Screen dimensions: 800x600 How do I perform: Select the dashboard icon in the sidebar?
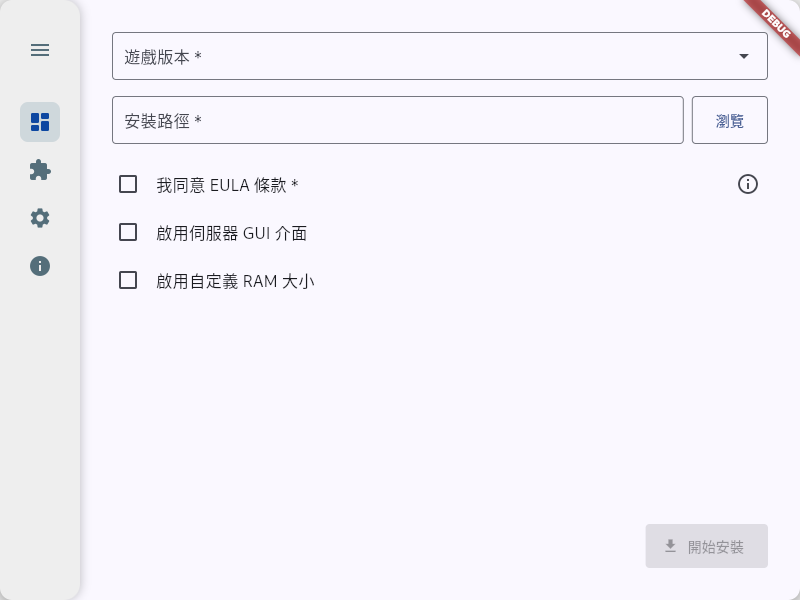(40, 122)
